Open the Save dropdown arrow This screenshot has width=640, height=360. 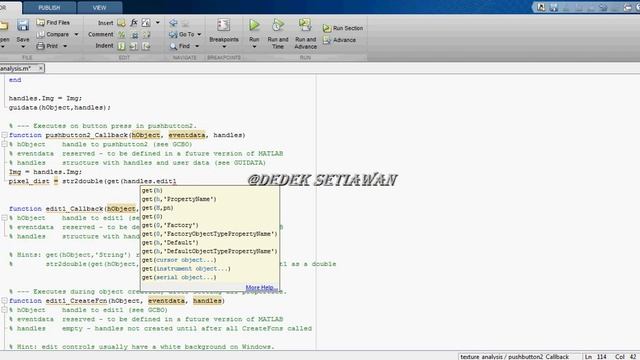(x=23, y=47)
